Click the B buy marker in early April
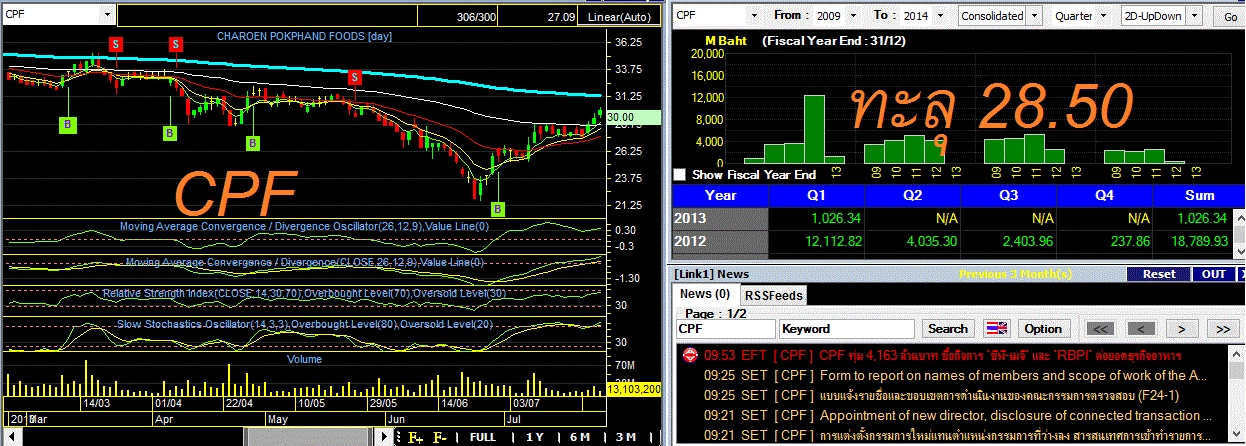The width and height of the screenshot is (1246, 446). pos(170,132)
